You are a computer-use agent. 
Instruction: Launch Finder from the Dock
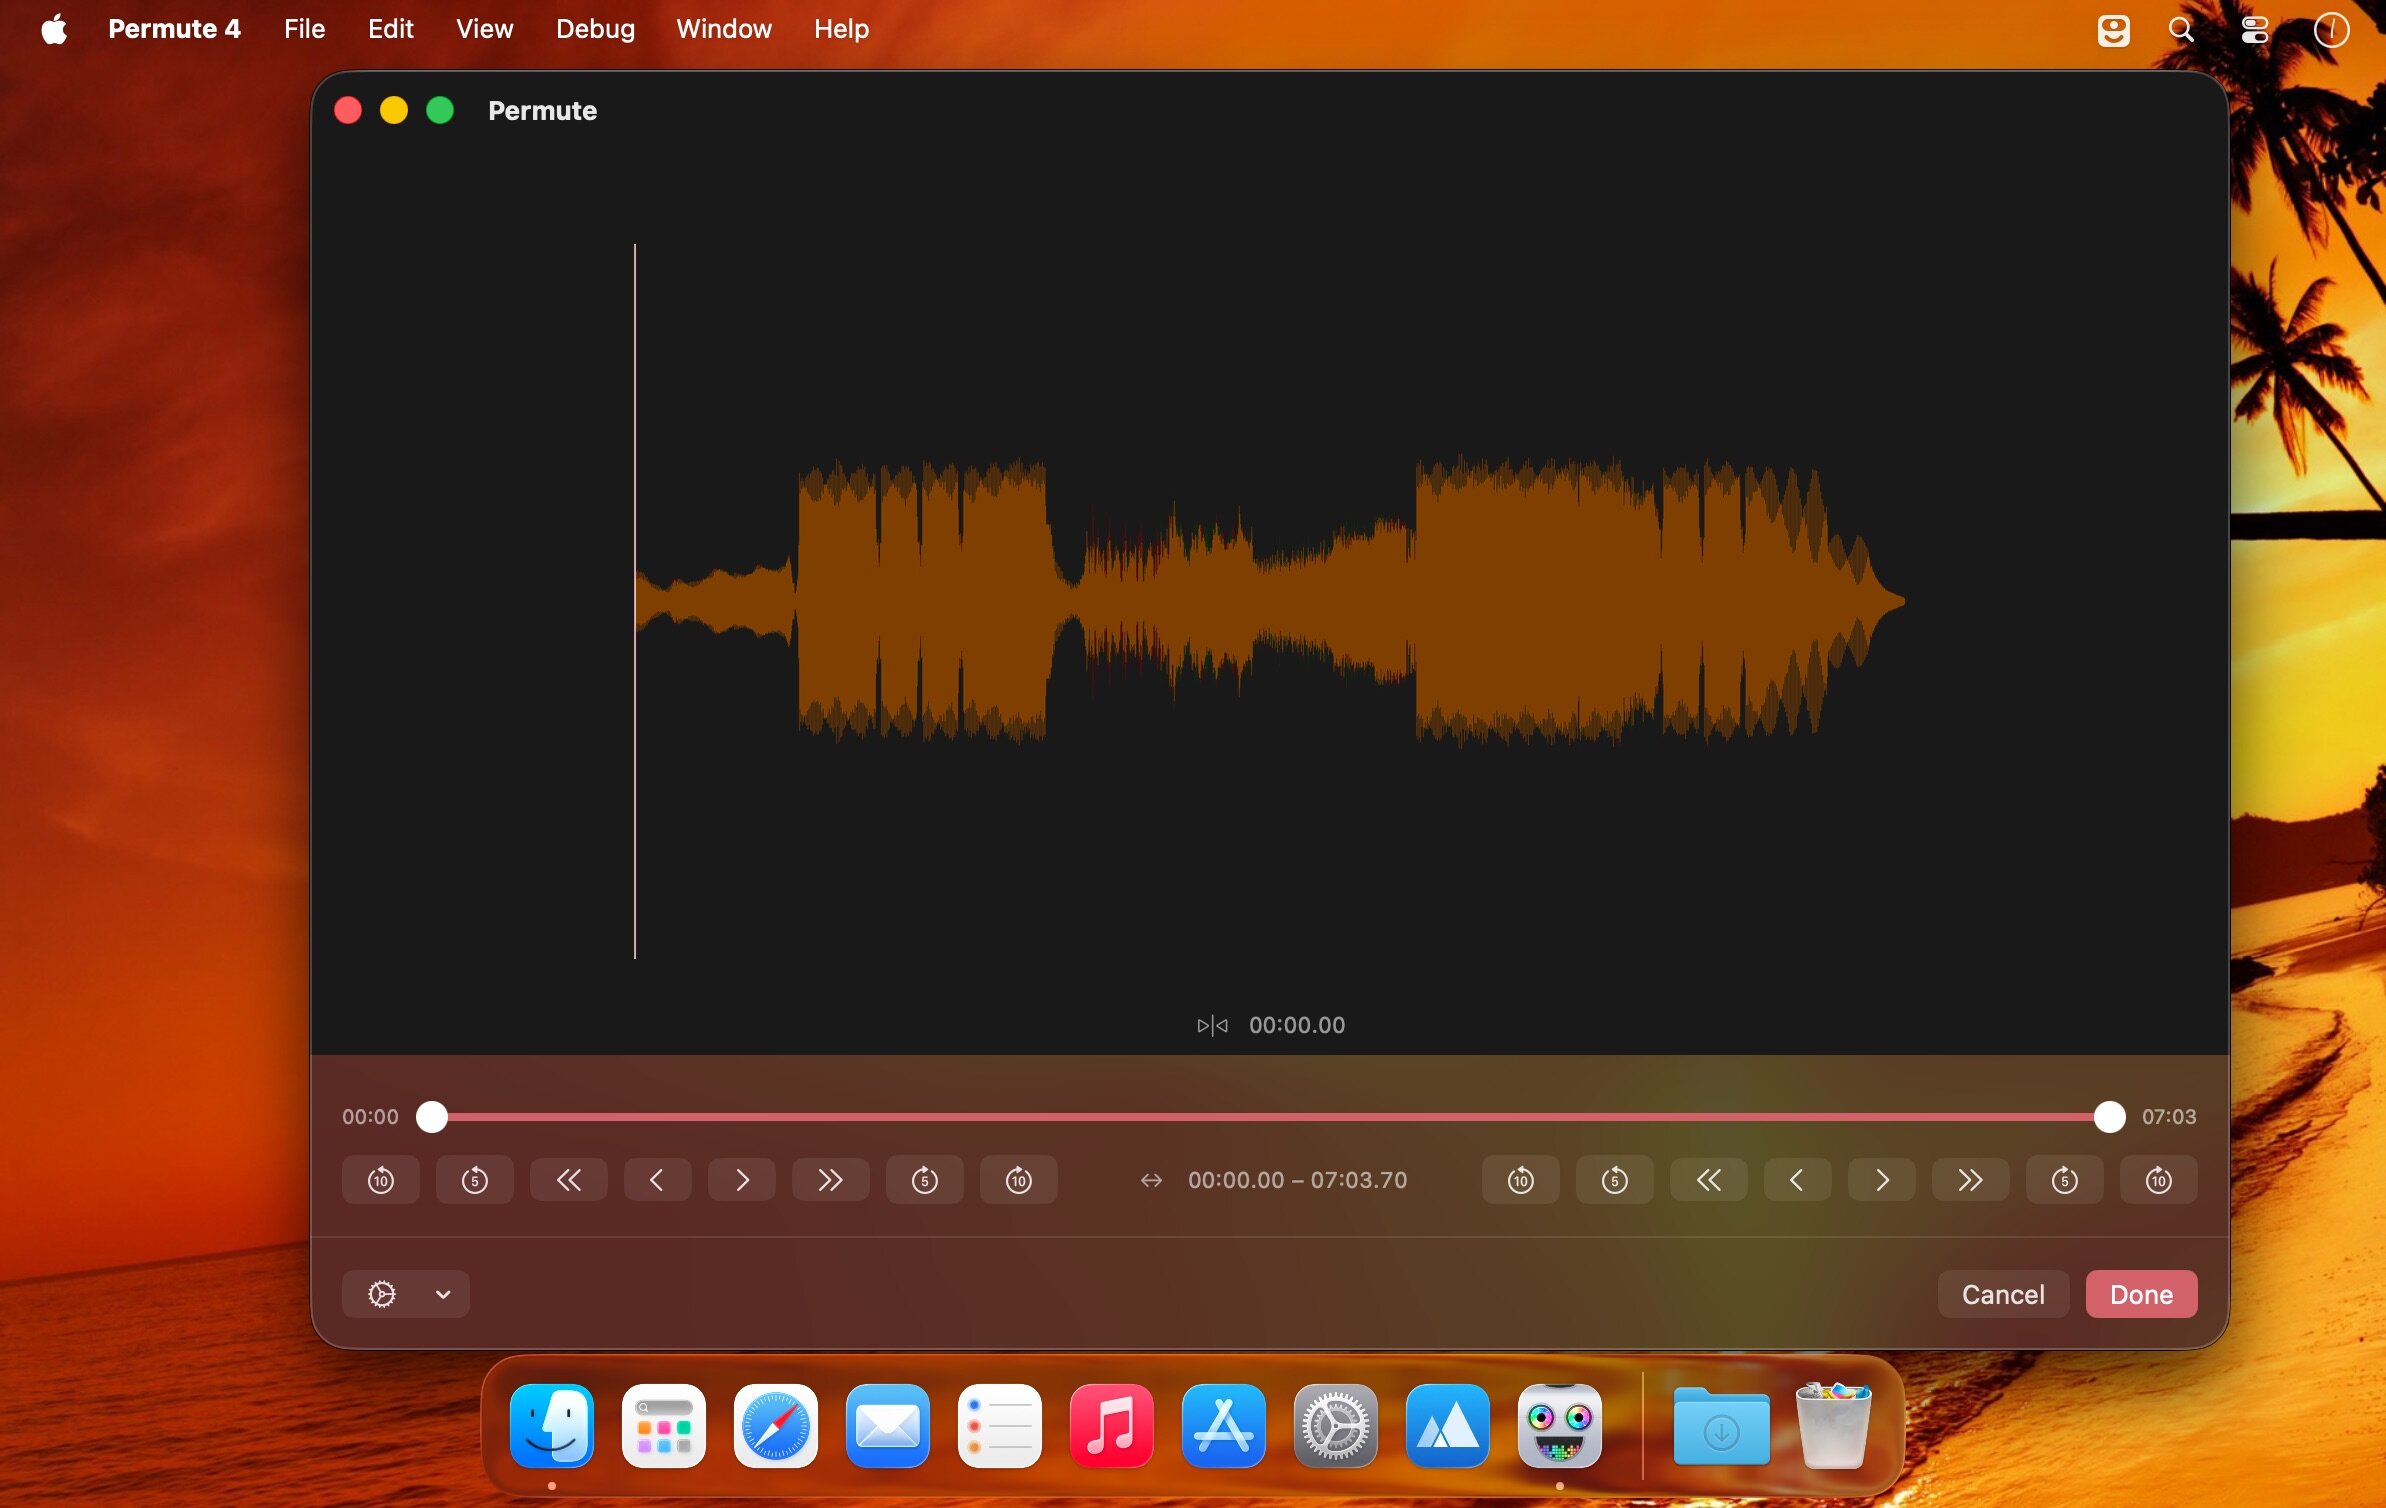click(x=552, y=1426)
